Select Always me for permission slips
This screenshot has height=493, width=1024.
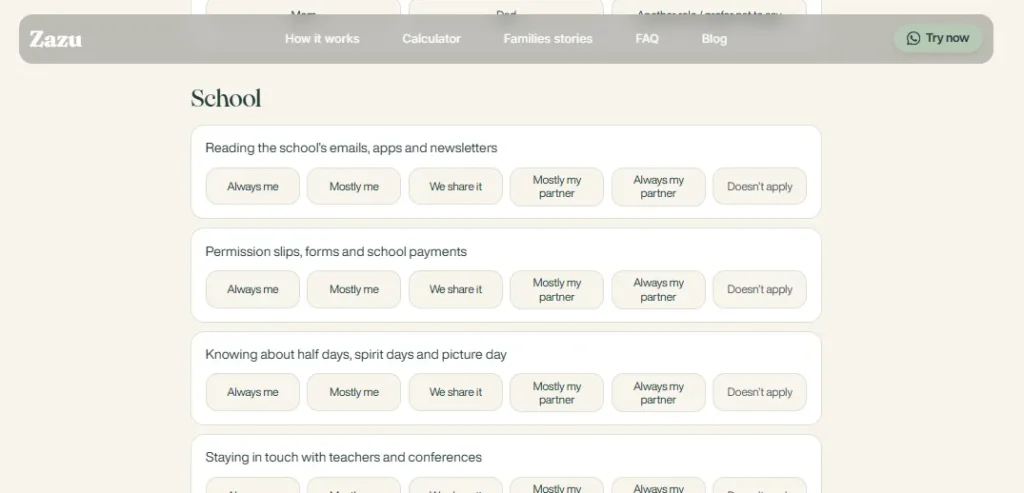tap(253, 289)
